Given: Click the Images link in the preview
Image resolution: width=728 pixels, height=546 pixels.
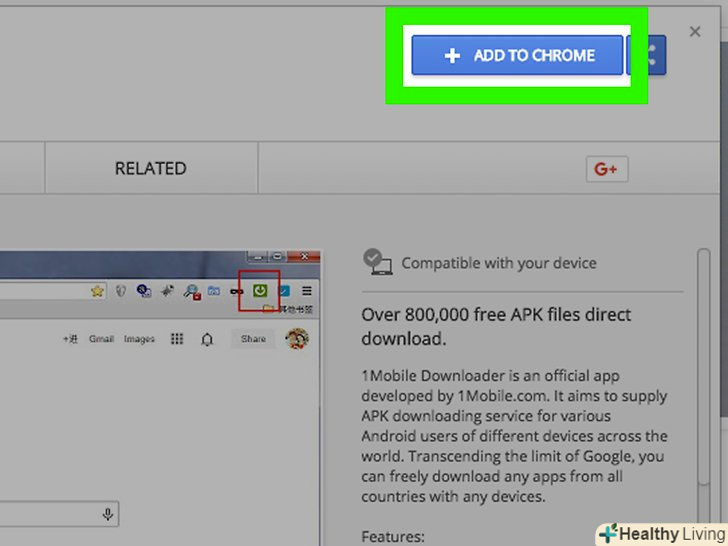Looking at the screenshot, I should pos(139,339).
